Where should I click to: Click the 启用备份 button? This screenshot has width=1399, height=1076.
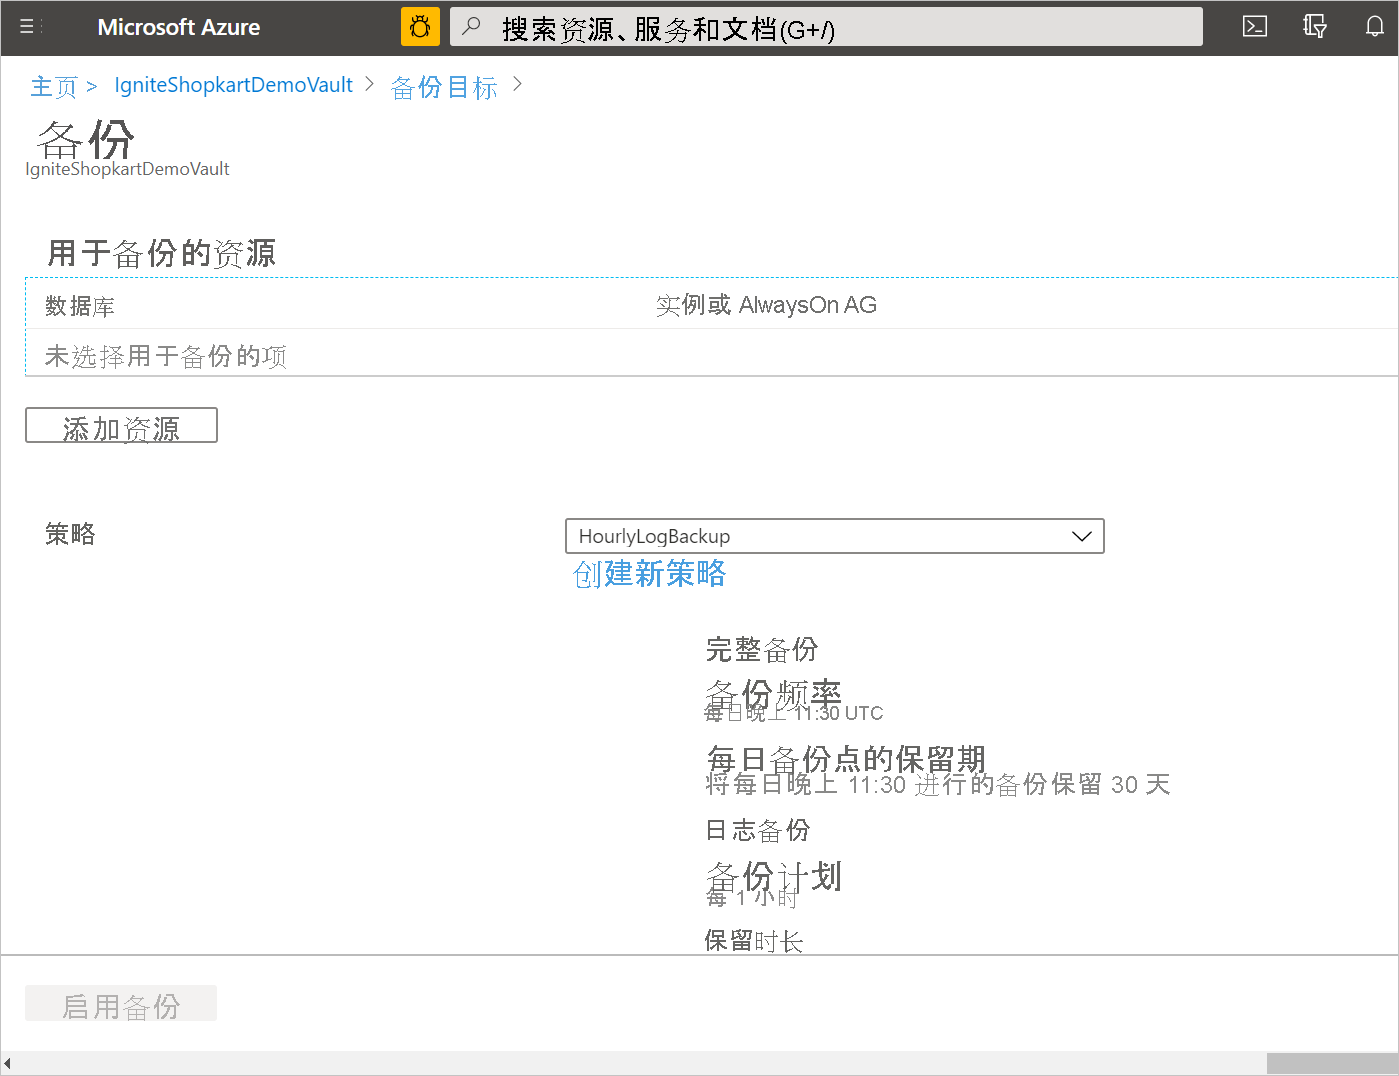121,1003
